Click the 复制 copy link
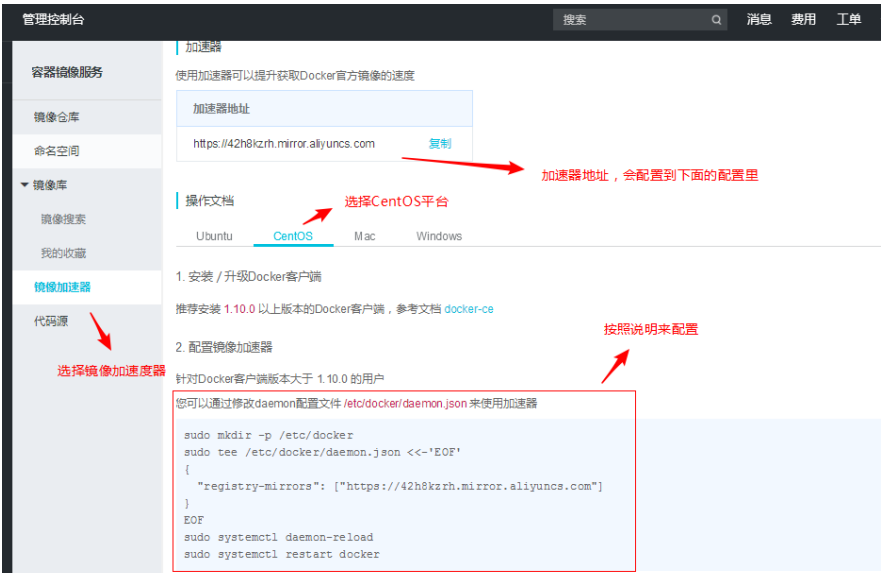This screenshot has width=885, height=573. (440, 143)
